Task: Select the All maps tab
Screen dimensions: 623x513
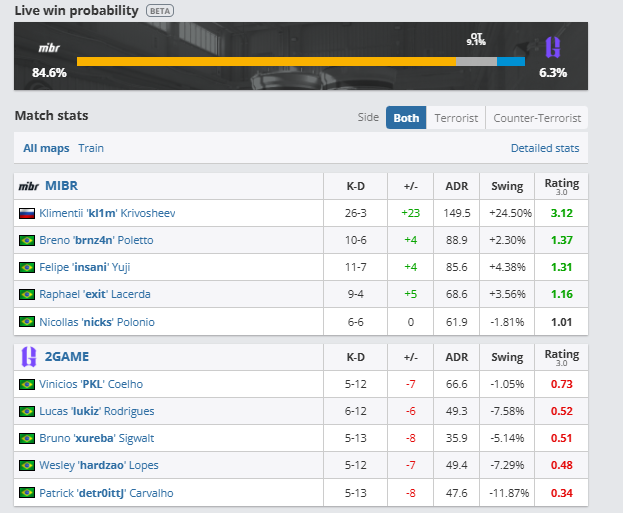Action: click(x=46, y=148)
